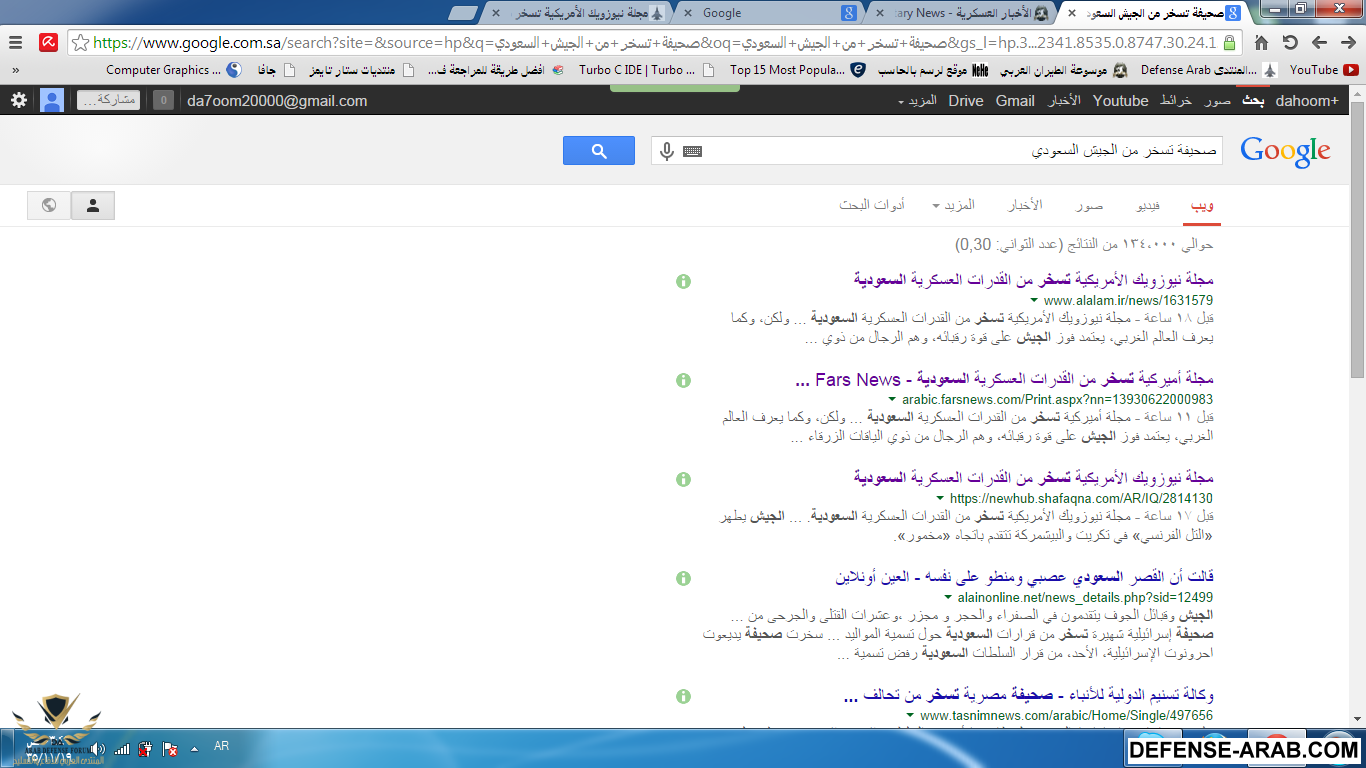1366x768 pixels.
Task: Toggle on-screen keyboard input tool
Action: tap(692, 151)
